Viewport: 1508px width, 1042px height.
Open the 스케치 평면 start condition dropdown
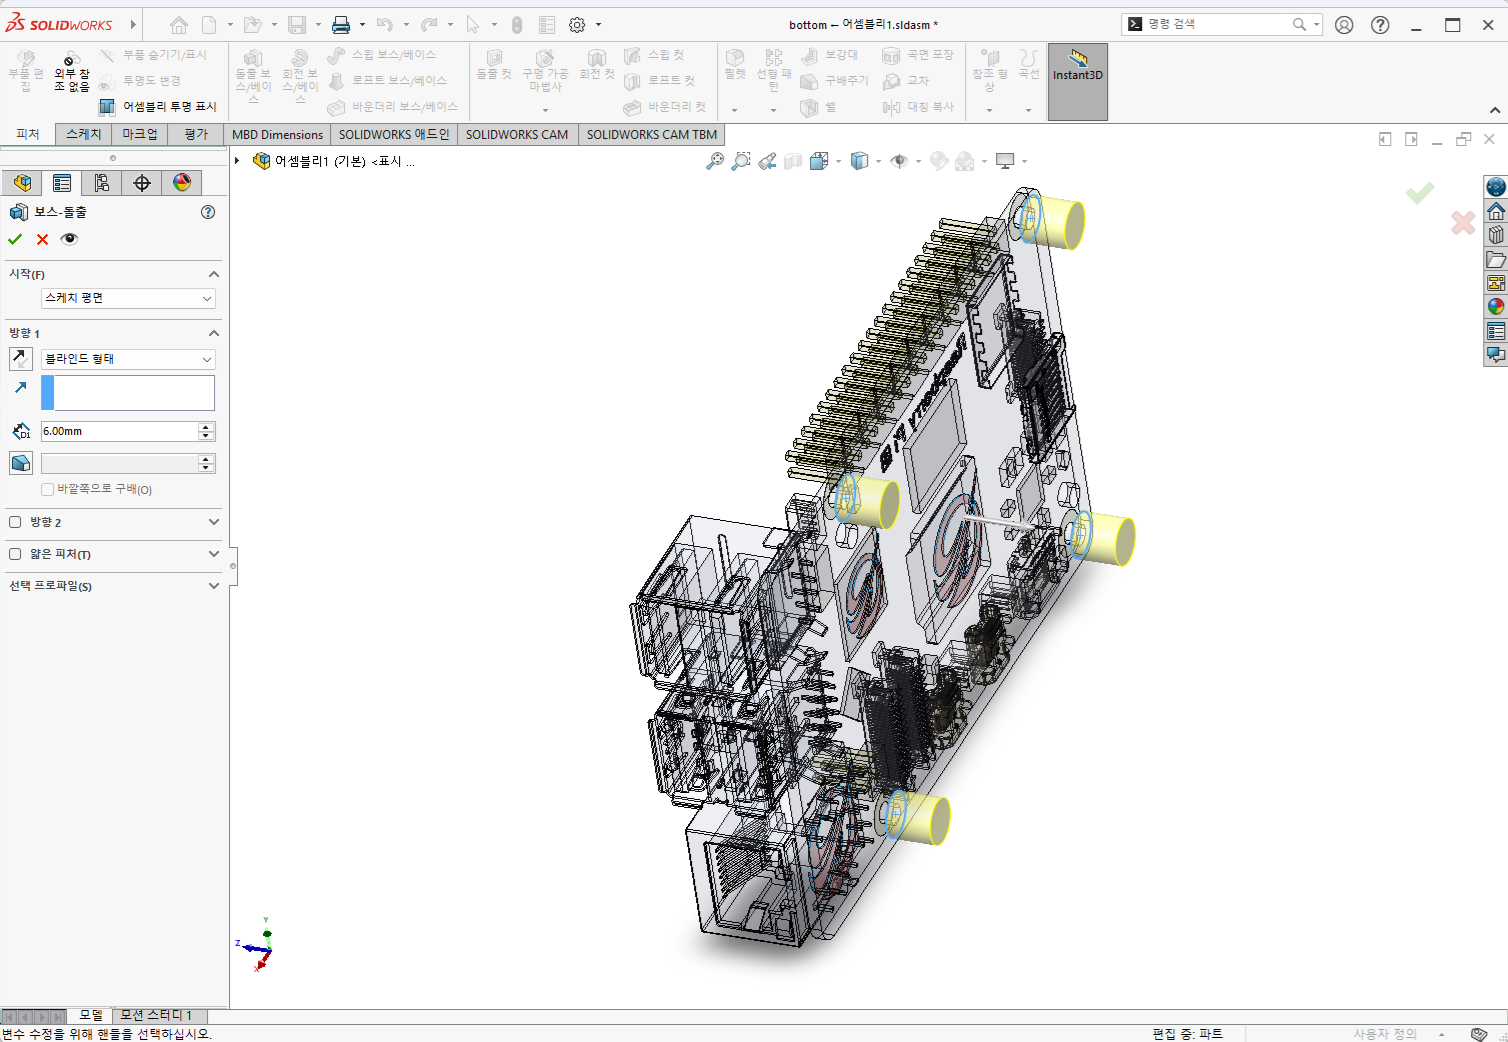click(x=128, y=298)
